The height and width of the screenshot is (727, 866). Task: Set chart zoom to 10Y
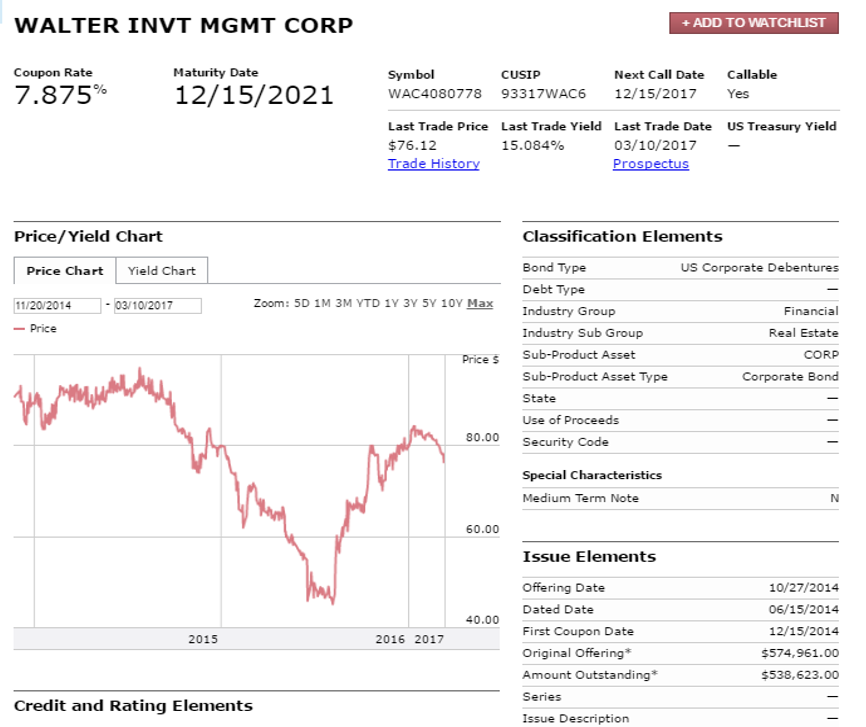click(x=451, y=303)
